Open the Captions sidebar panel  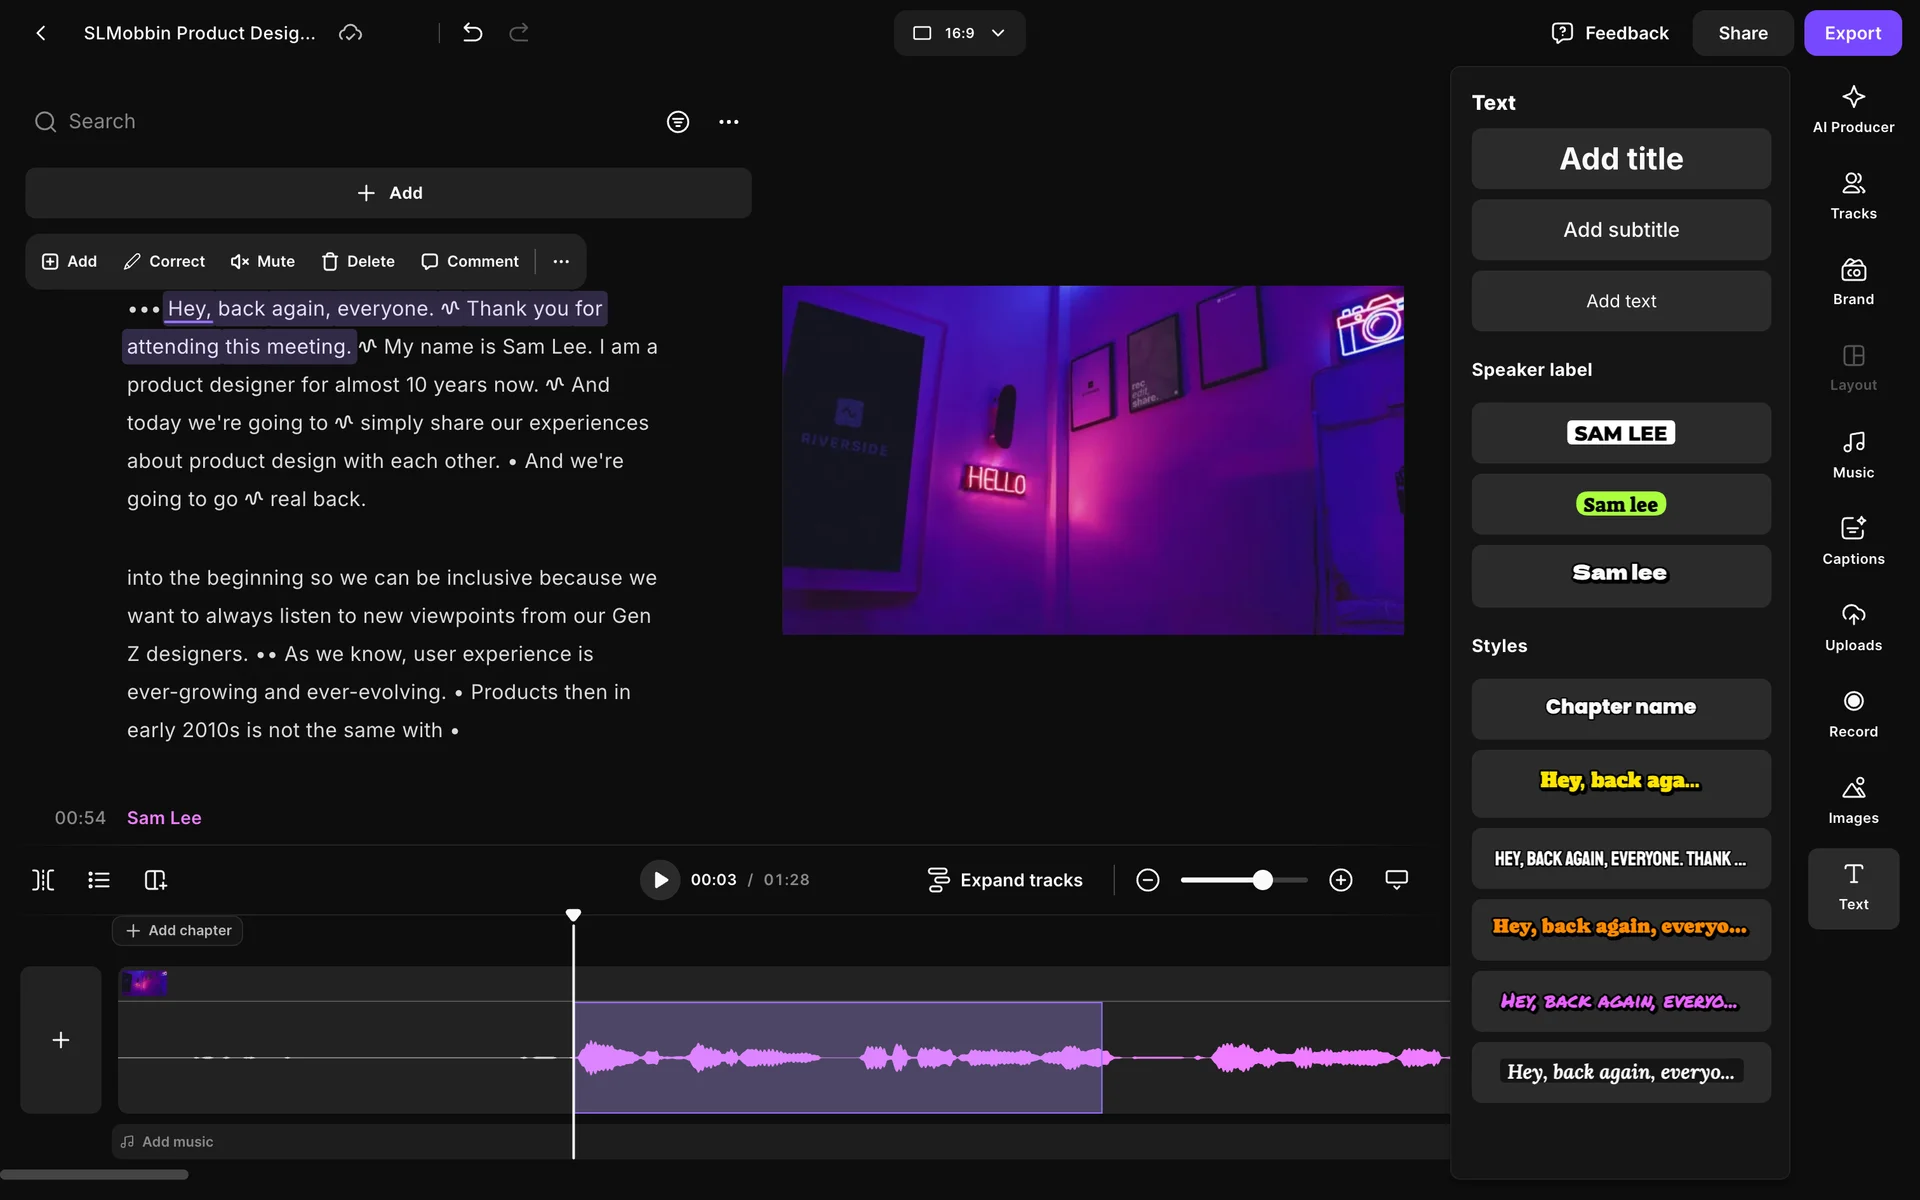click(1852, 540)
